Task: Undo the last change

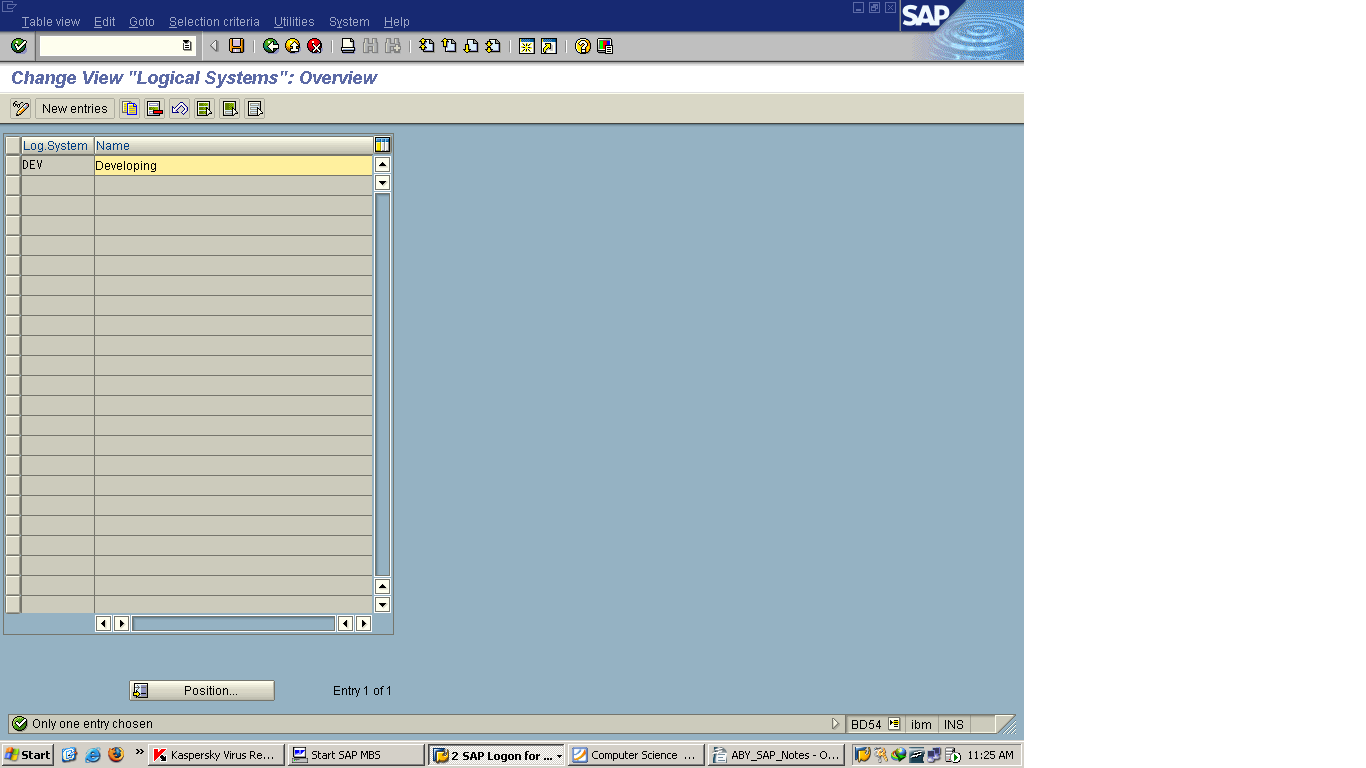Action: click(x=179, y=108)
